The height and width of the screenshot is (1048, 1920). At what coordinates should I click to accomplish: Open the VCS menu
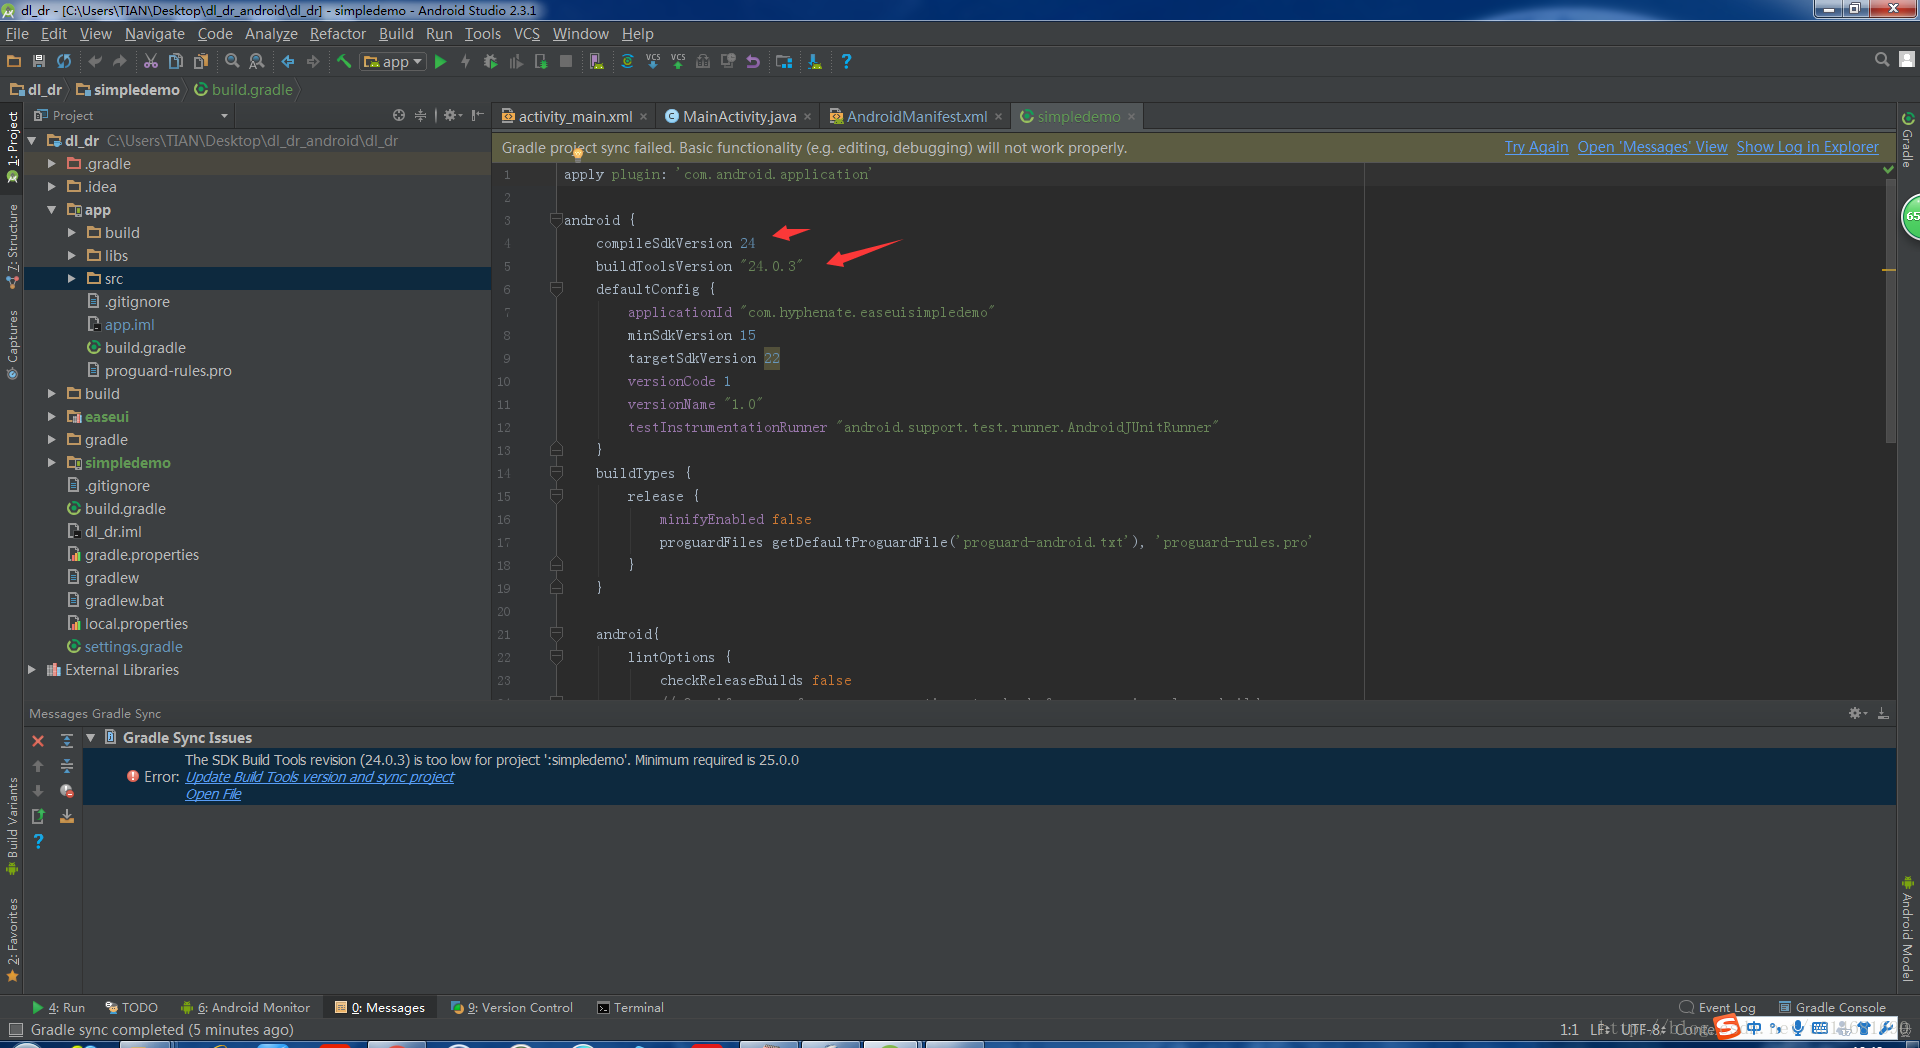pyautogui.click(x=526, y=34)
